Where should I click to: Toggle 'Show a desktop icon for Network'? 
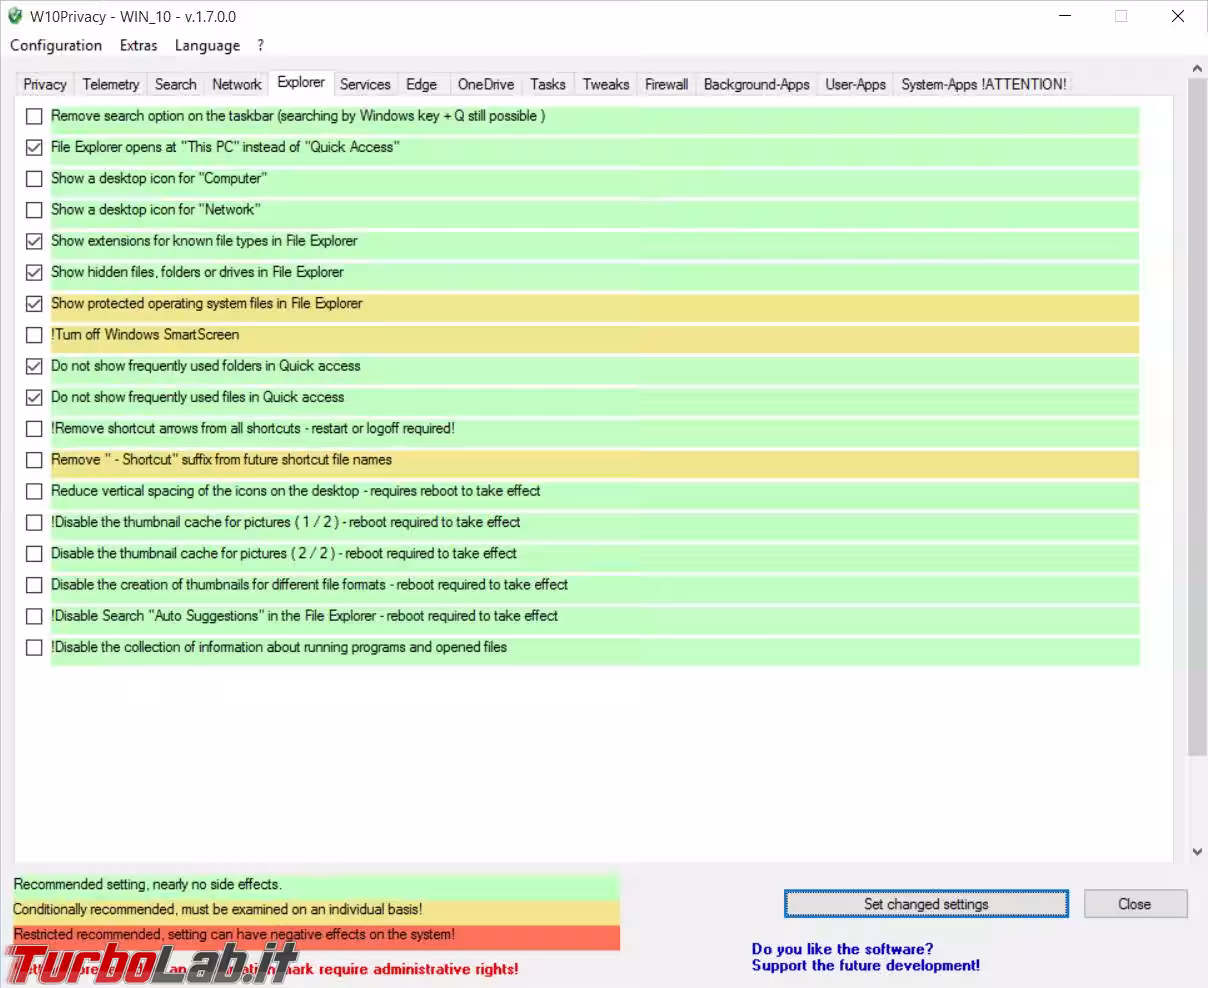(x=34, y=210)
